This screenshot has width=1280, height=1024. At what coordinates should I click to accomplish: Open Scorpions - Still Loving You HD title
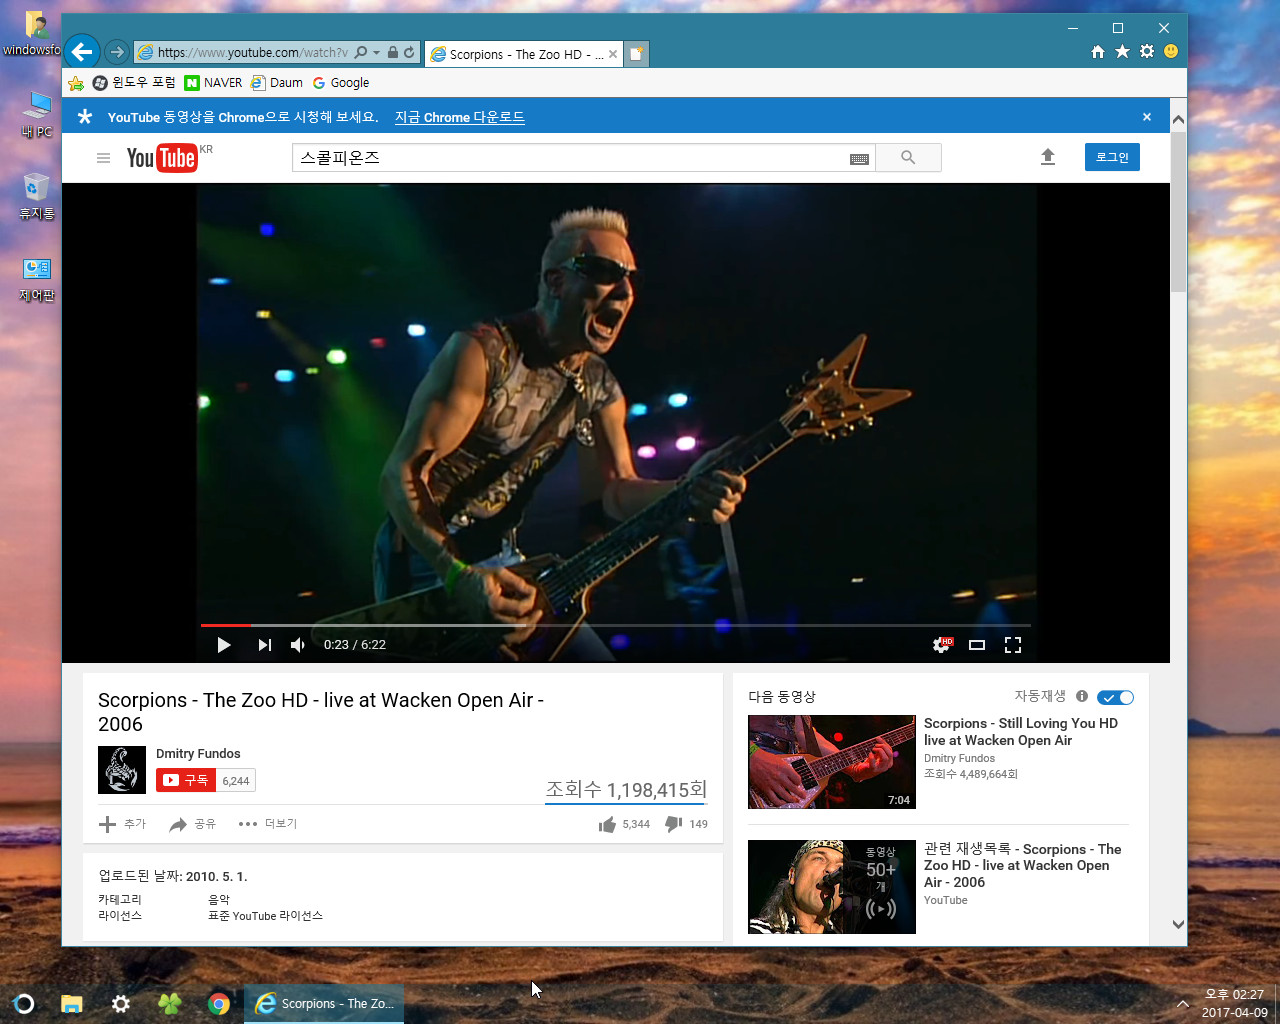1021,732
